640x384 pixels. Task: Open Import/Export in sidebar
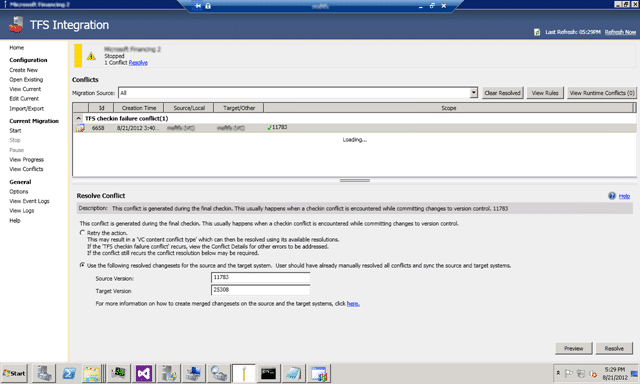27,109
